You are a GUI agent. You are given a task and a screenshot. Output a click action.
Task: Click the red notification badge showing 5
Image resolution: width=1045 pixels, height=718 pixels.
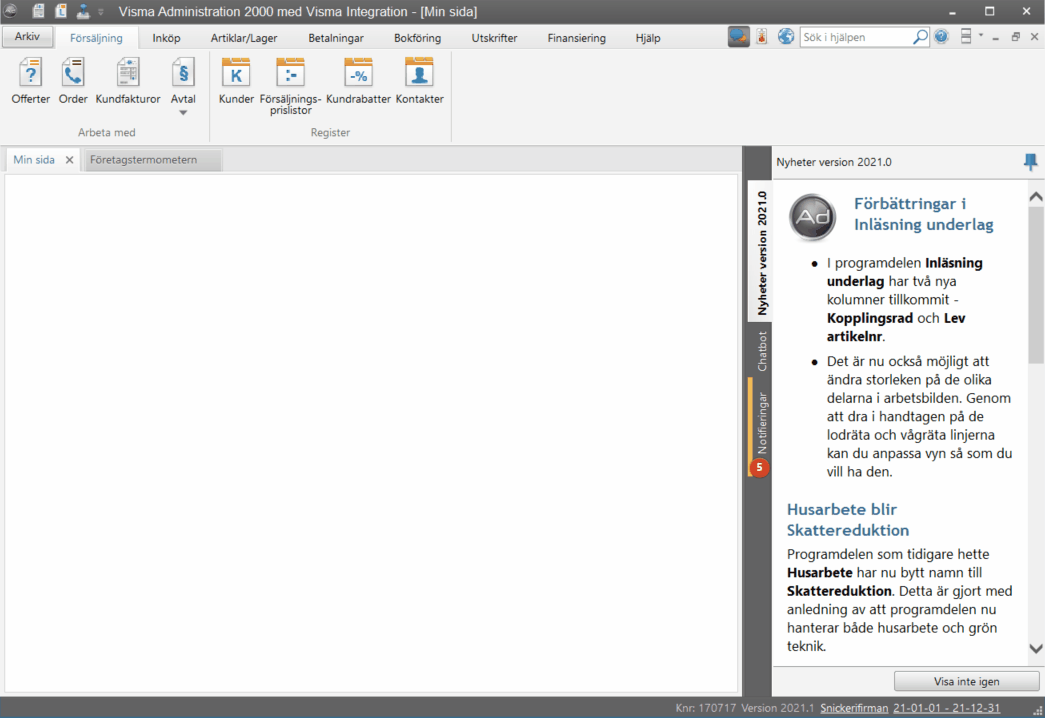pos(759,467)
